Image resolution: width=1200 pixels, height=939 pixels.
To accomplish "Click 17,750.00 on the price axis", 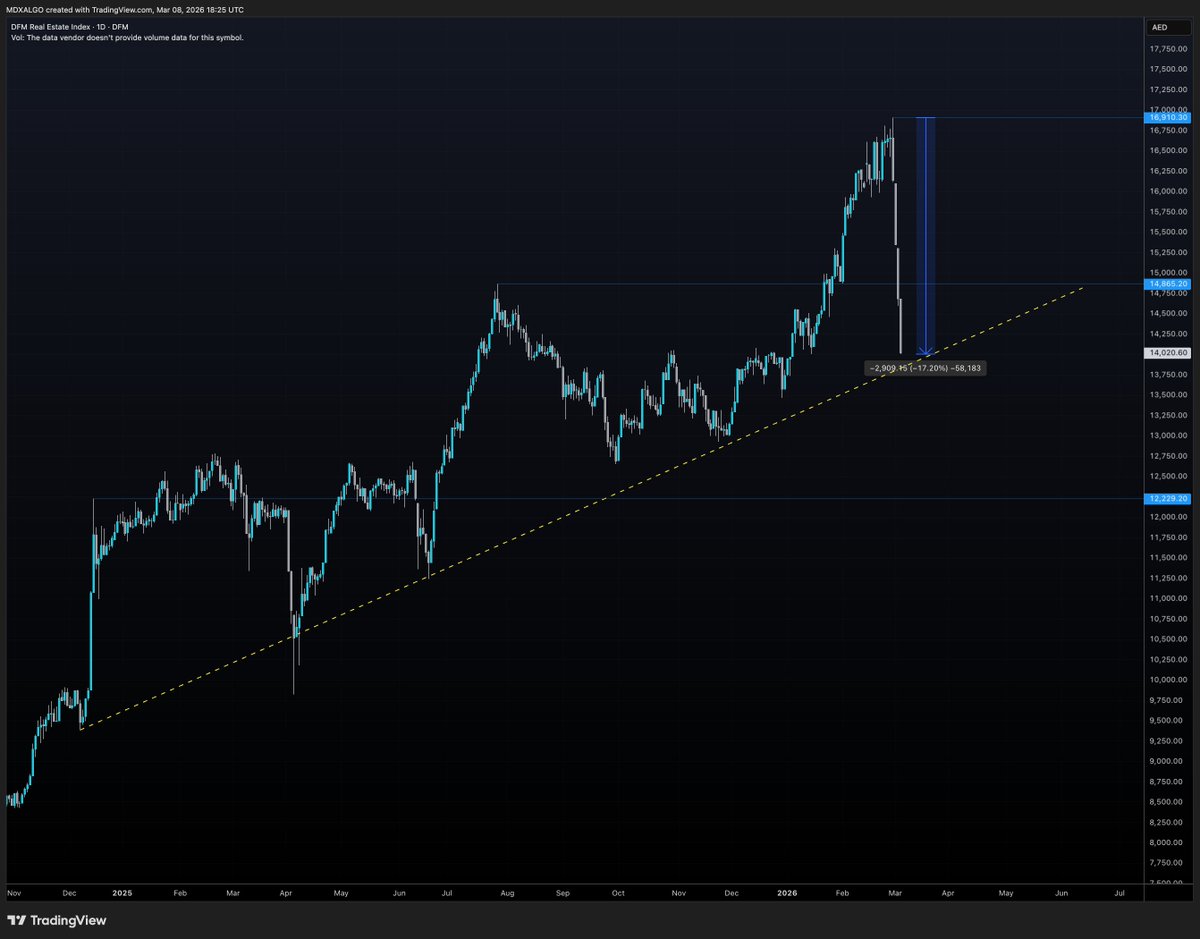I will click(1168, 48).
